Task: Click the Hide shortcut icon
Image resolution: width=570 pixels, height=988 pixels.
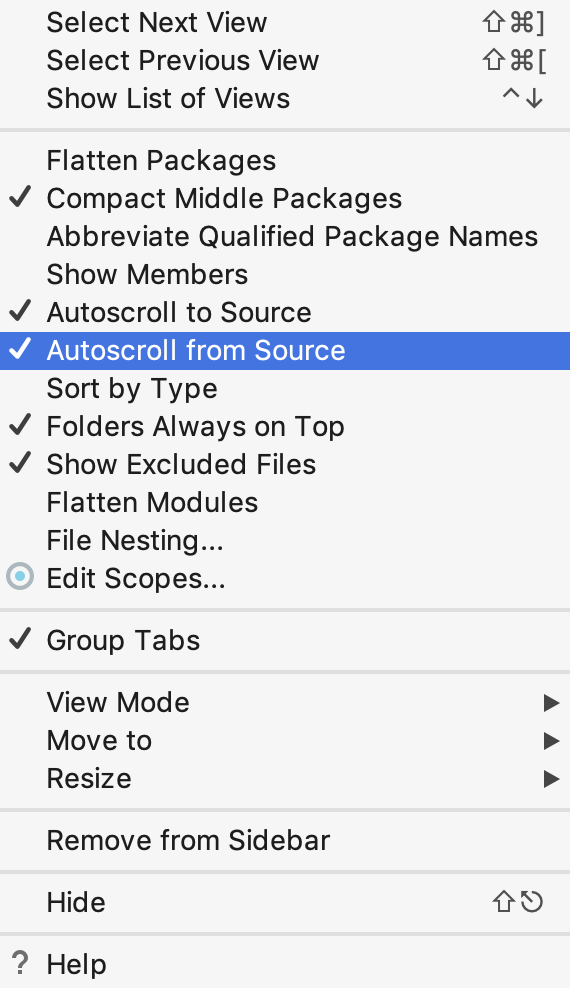Action: coord(518,902)
